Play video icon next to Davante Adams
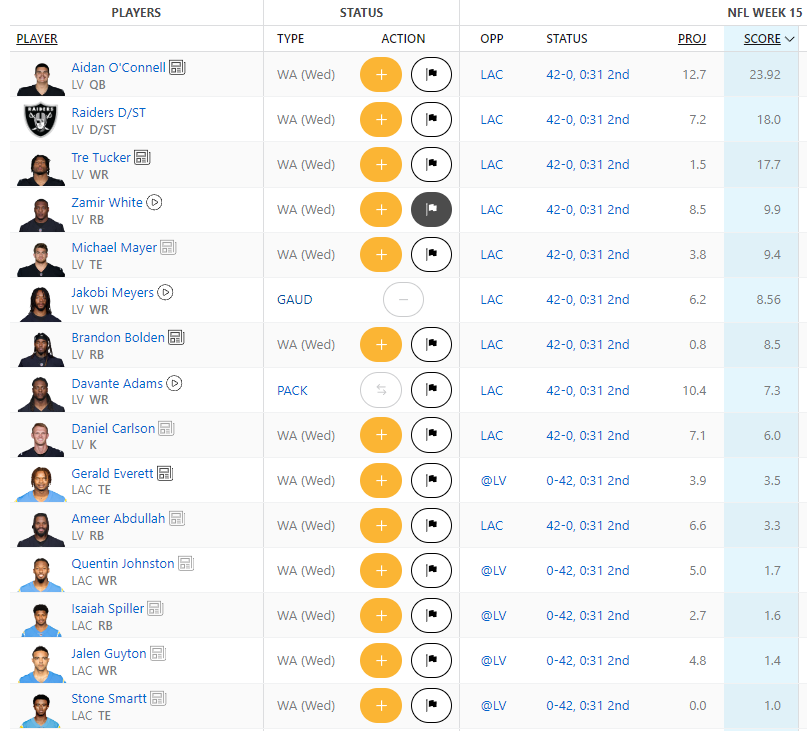Screen dimensions: 807x731 coord(174,384)
